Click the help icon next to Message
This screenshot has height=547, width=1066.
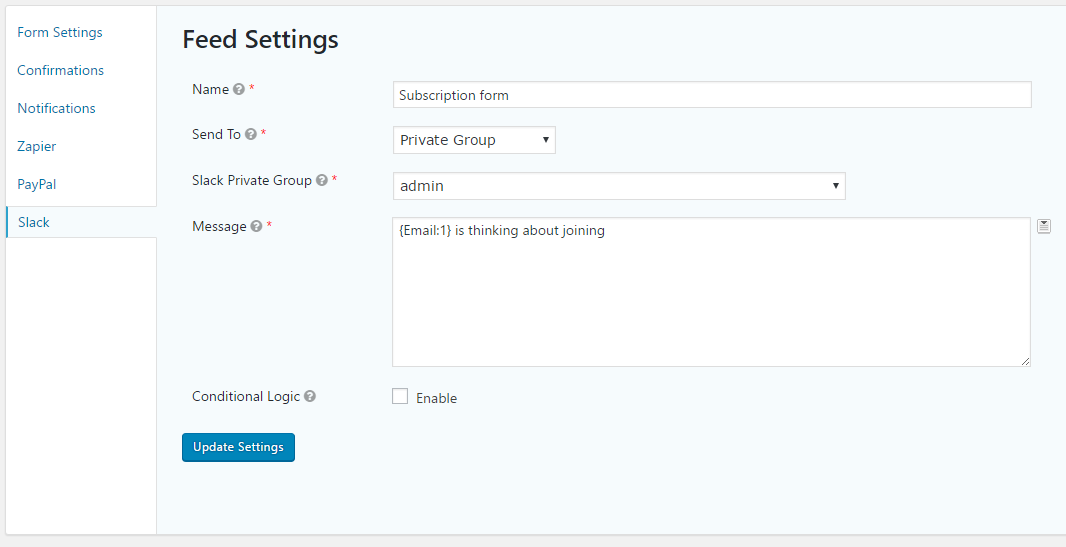(256, 226)
